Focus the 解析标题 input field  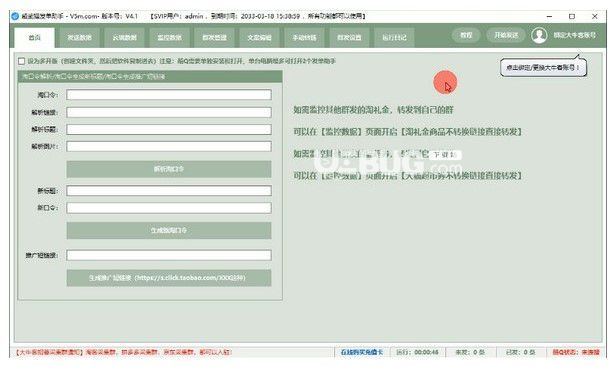point(169,129)
